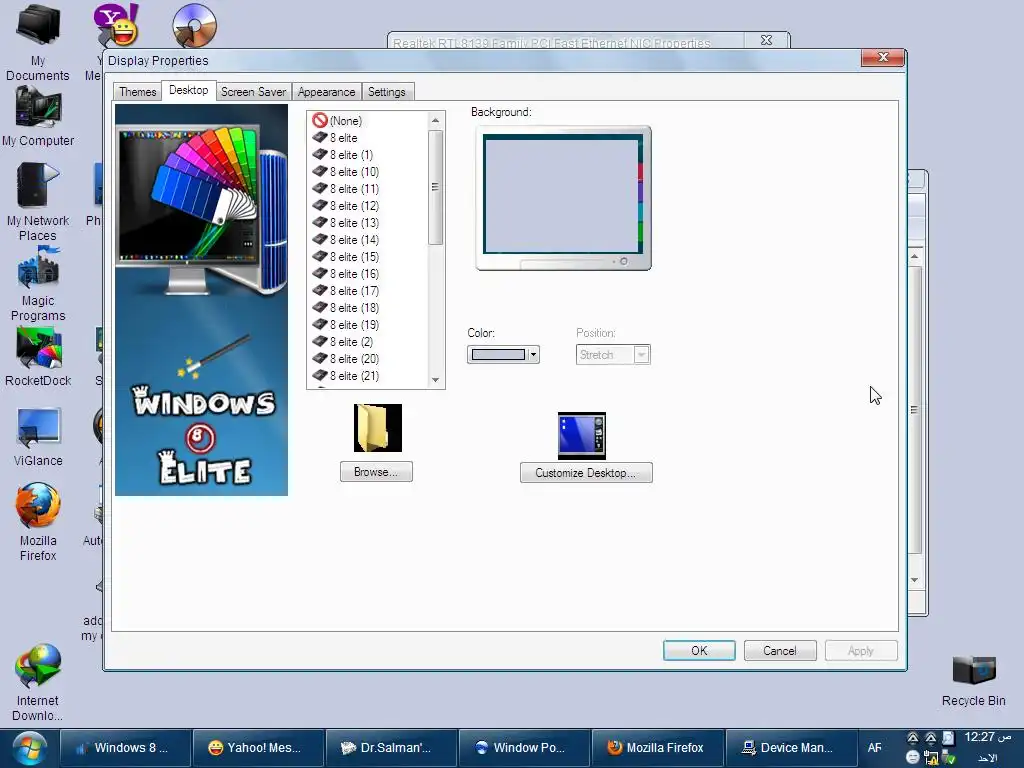Image resolution: width=1024 pixels, height=768 pixels.
Task: Open the disc icon on desktop
Action: [x=195, y=25]
